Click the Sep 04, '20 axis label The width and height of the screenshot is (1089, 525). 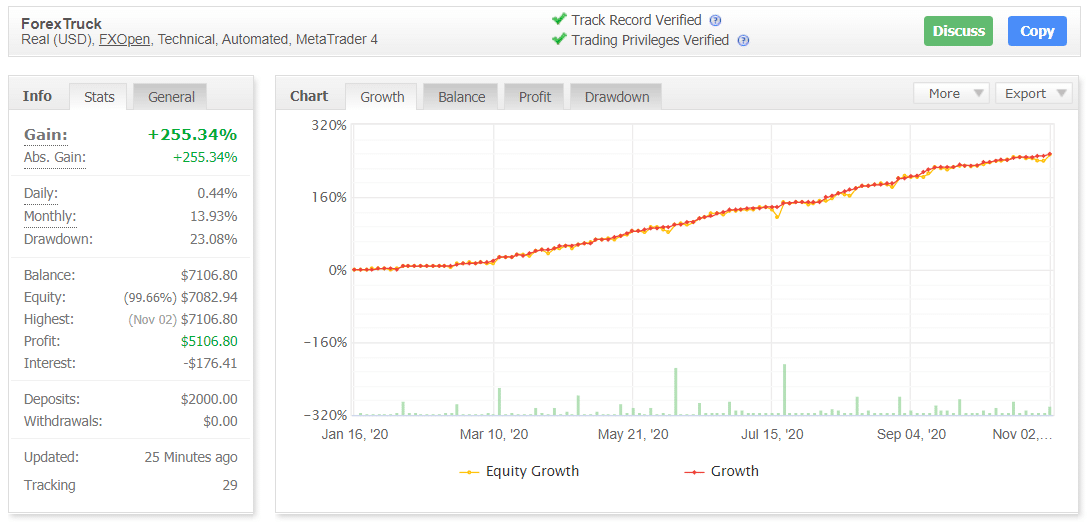(911, 435)
